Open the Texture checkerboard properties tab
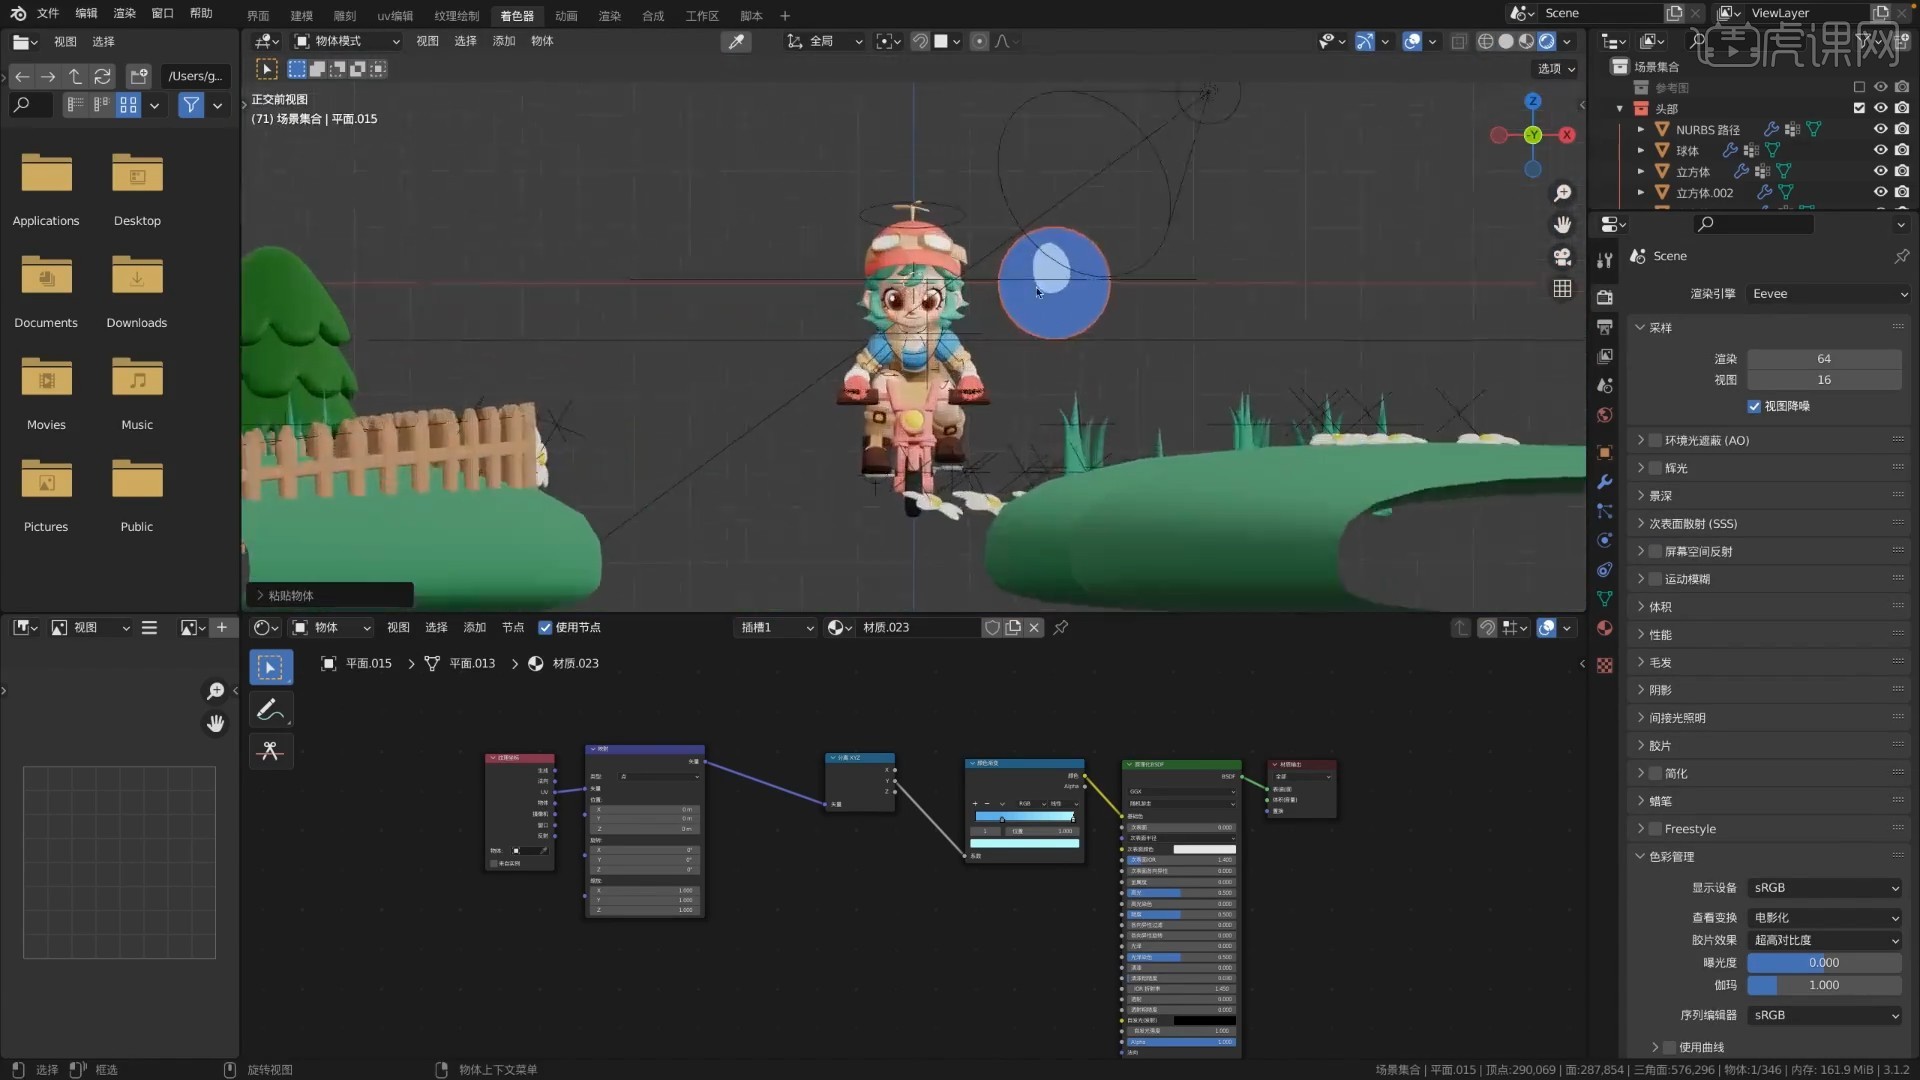The height and width of the screenshot is (1080, 1920). tap(1605, 665)
